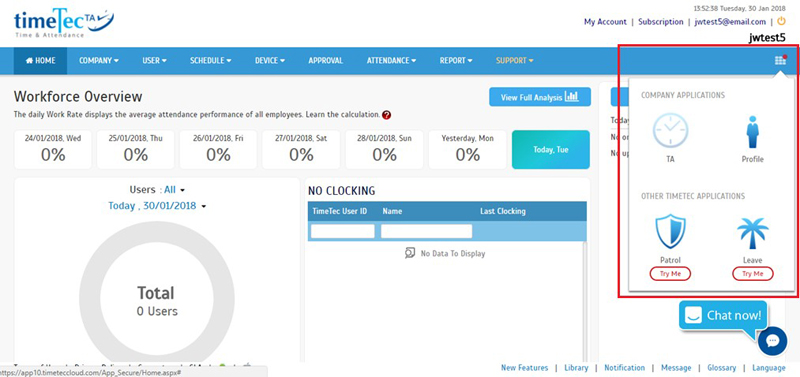Click the TimeTec TA logo
Image resolution: width=800 pixels, height=377 pixels.
point(64,23)
